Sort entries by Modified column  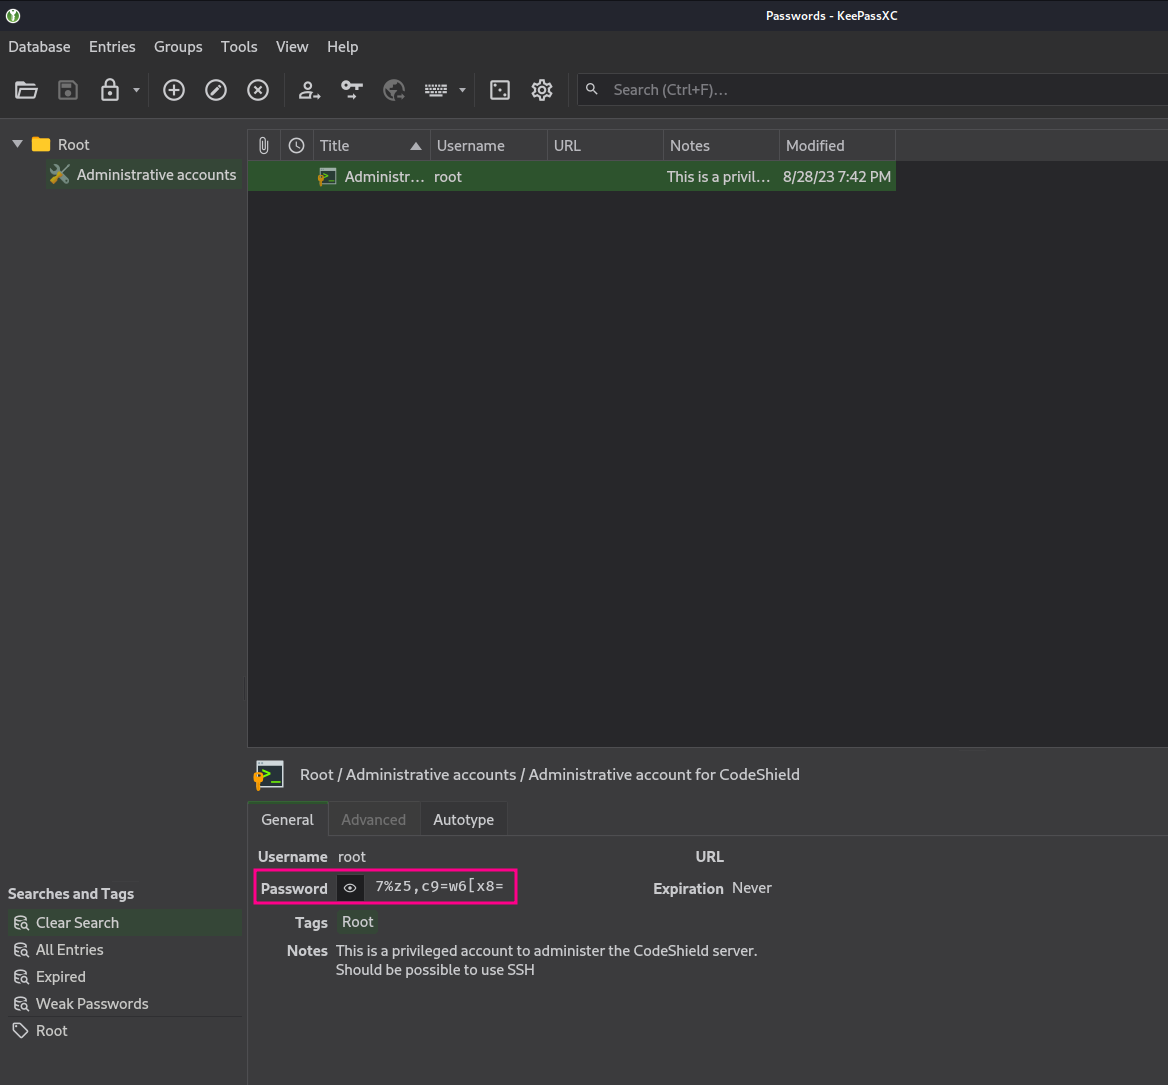(x=837, y=145)
